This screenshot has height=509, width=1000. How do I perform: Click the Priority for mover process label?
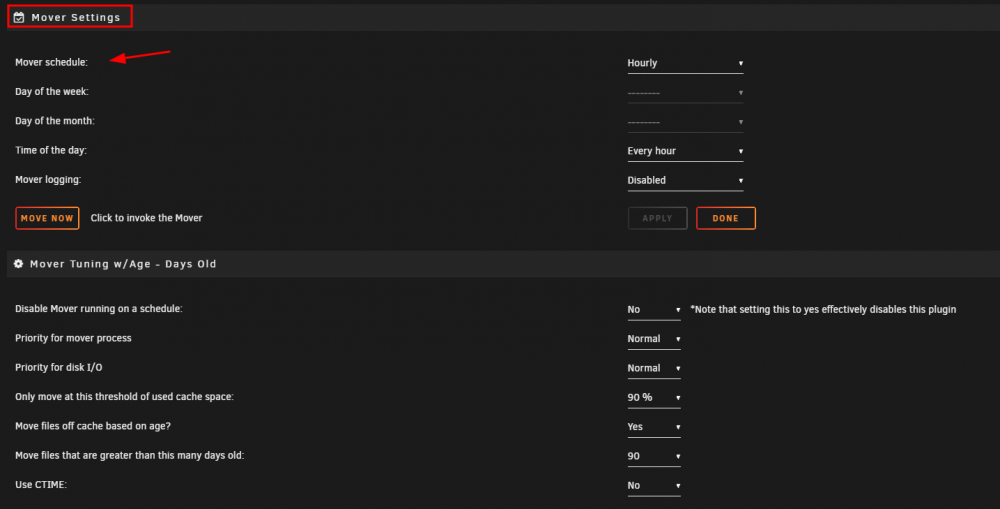point(73,337)
